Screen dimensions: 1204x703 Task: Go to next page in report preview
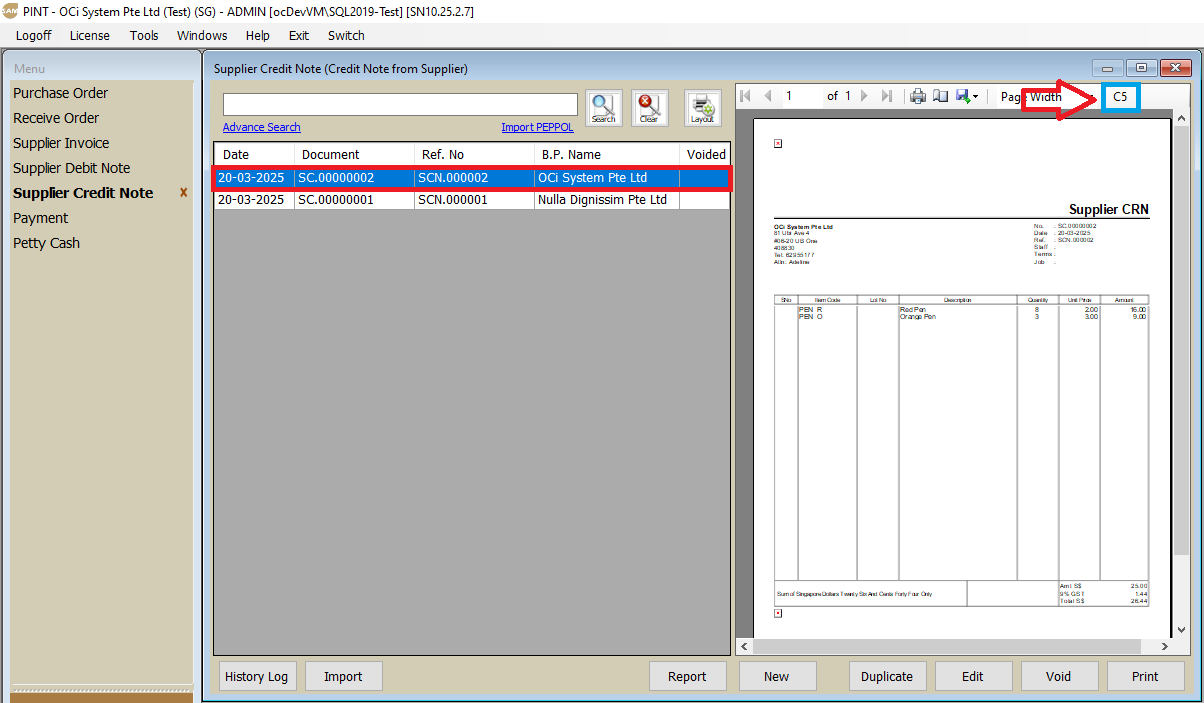[x=865, y=96]
